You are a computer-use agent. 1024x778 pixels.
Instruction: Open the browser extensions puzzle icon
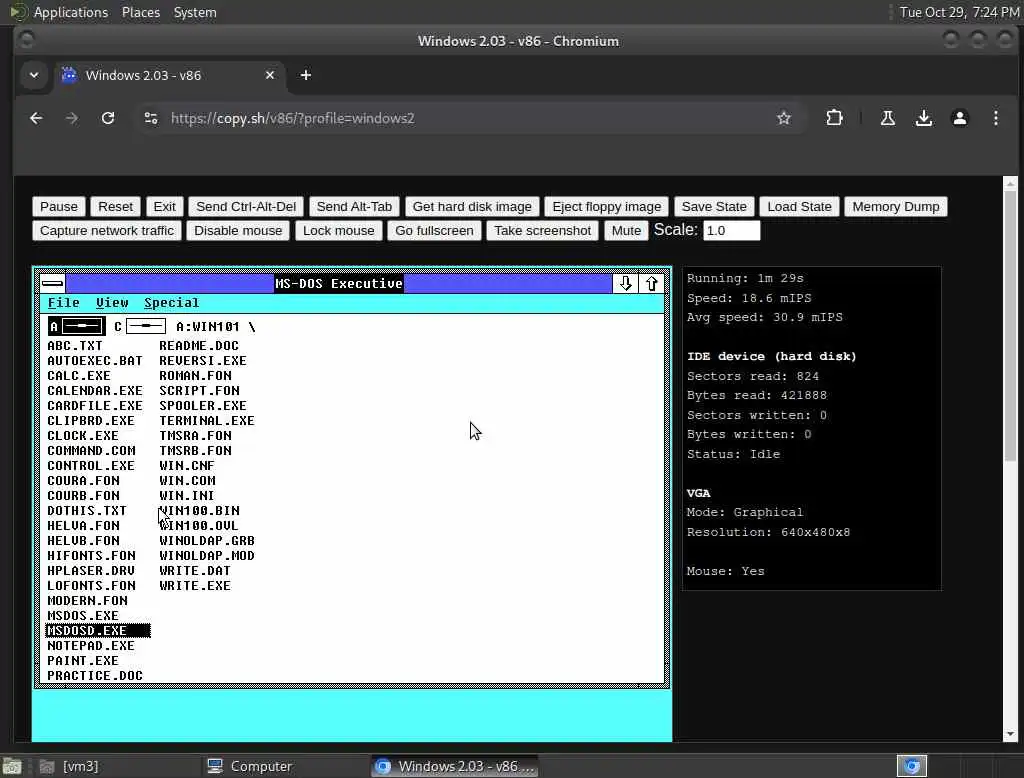coord(834,118)
